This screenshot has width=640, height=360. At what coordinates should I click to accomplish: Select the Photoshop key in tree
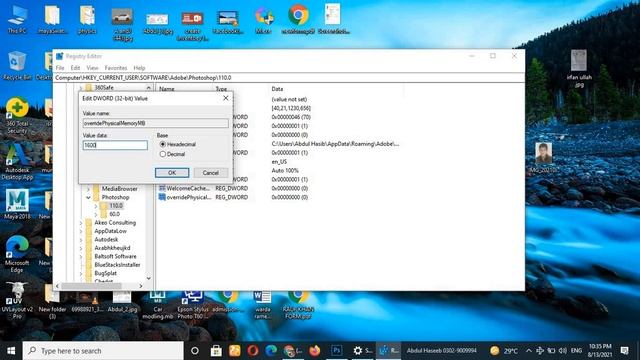115,197
